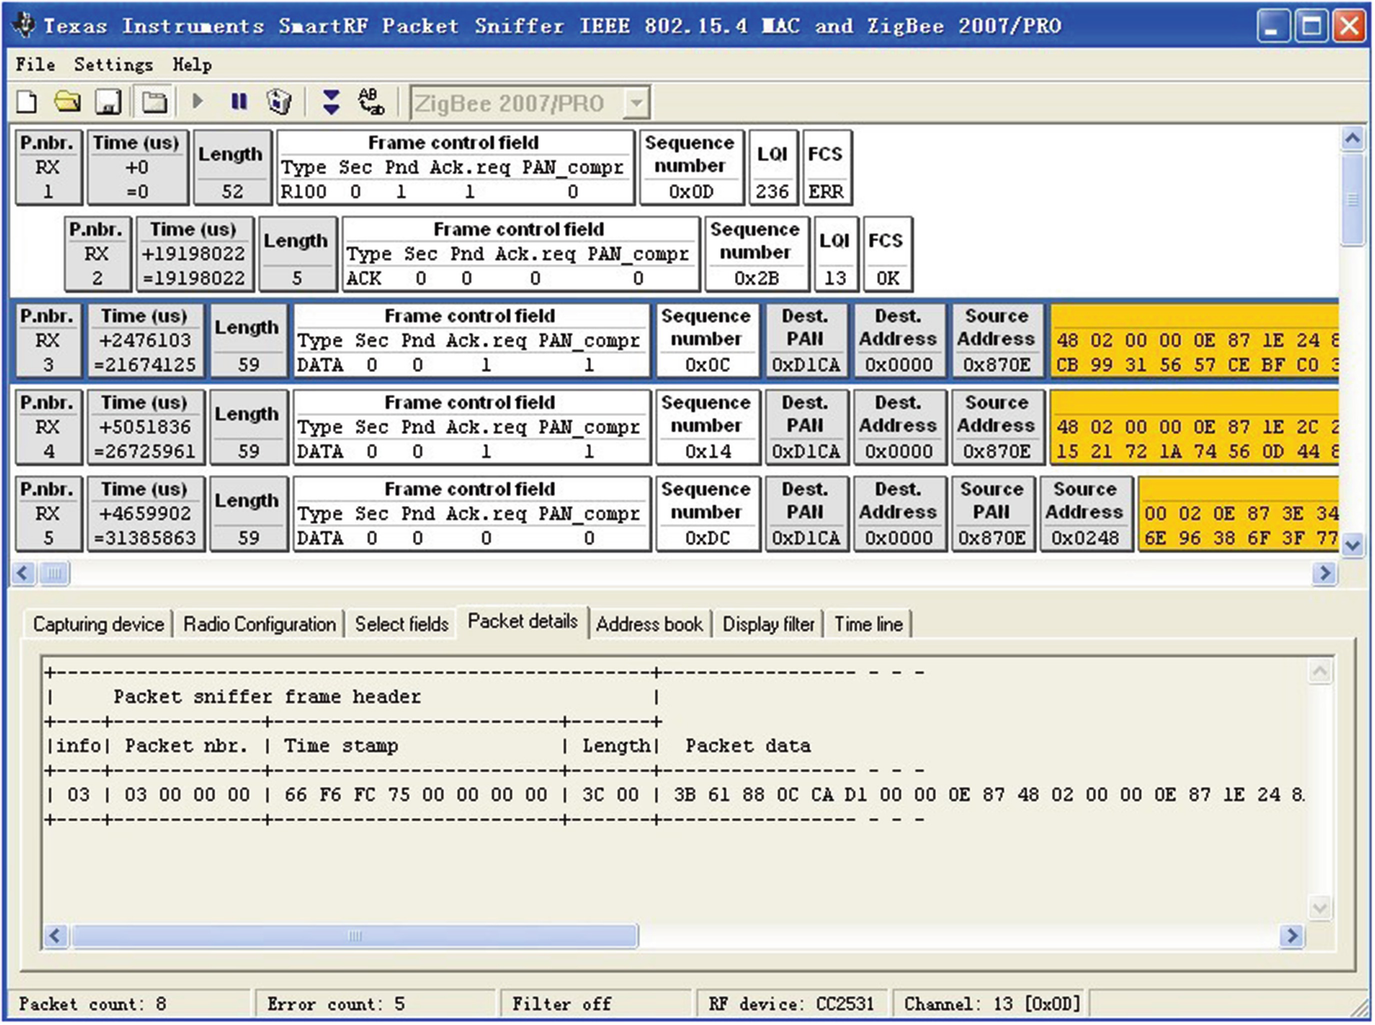Clear packets with the trash bin icon
This screenshot has height=1025, width=1375.
280,101
